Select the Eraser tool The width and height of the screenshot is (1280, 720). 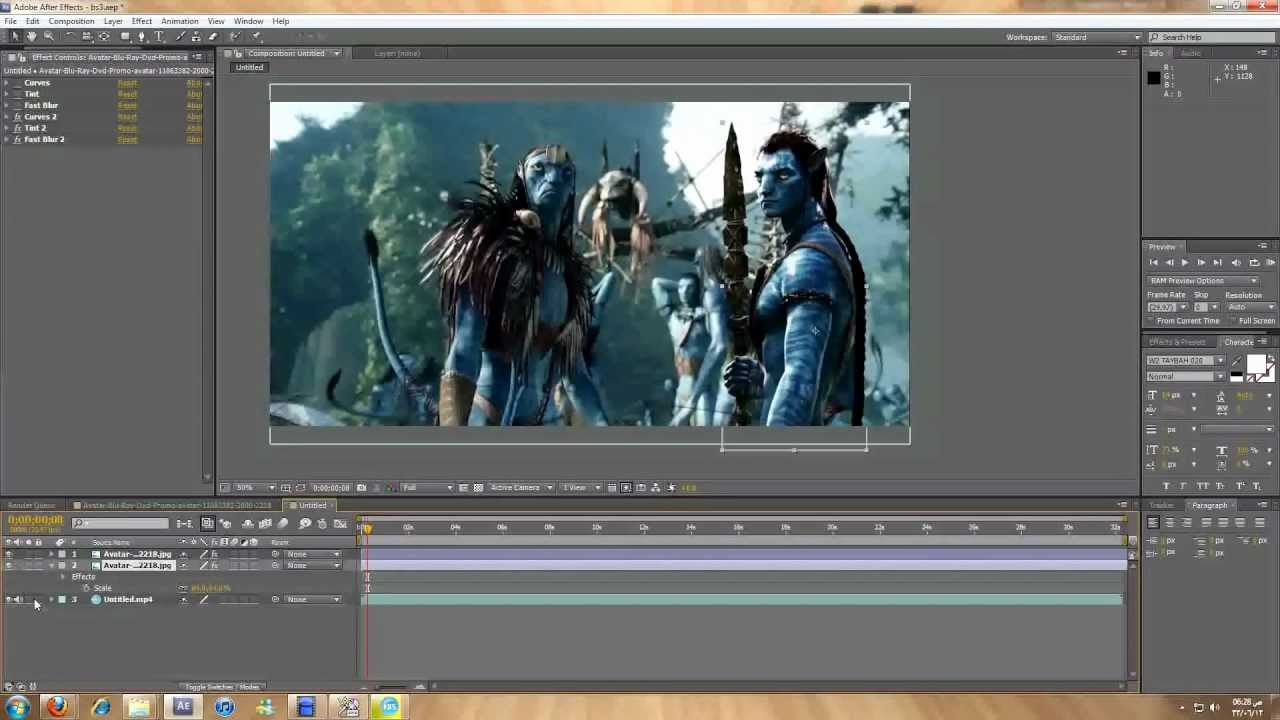(212, 37)
